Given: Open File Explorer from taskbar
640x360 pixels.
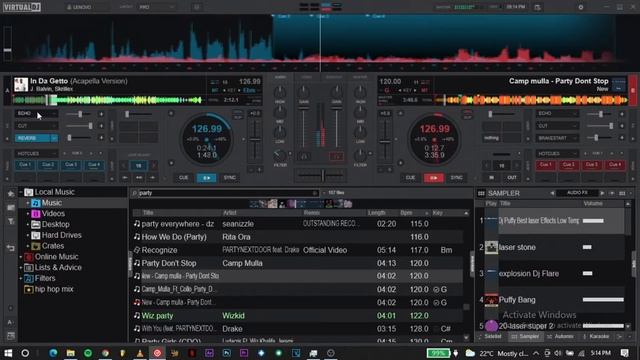Looking at the screenshot, I should 71,353.
